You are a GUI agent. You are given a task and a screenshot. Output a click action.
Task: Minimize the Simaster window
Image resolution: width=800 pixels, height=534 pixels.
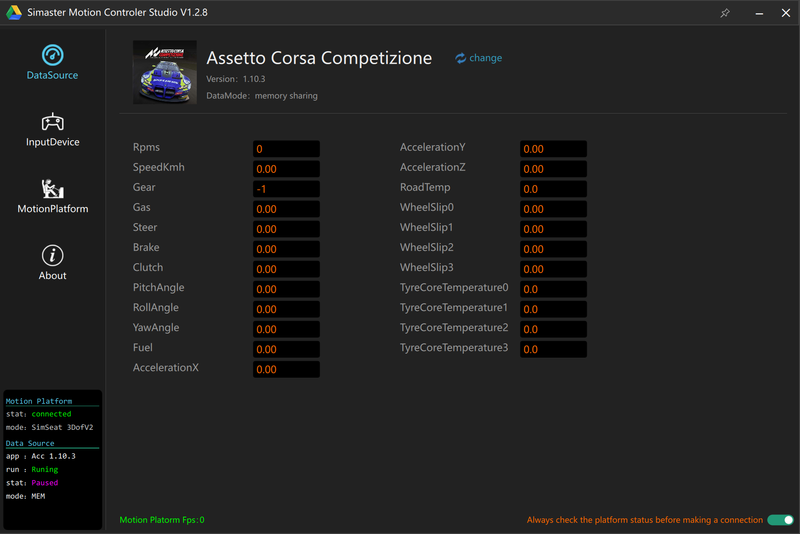click(759, 13)
